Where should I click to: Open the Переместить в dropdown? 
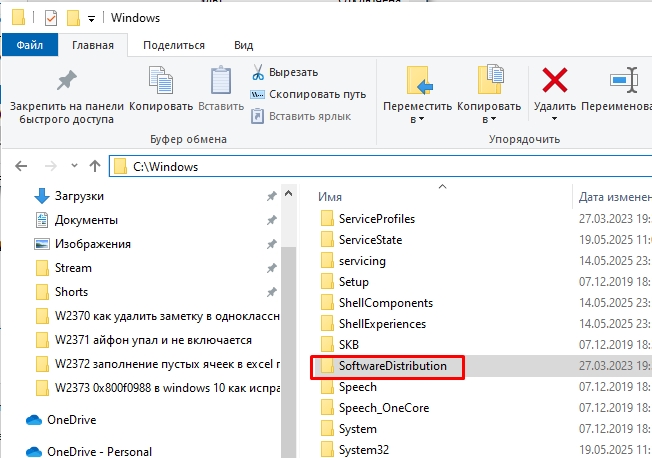coord(417,95)
